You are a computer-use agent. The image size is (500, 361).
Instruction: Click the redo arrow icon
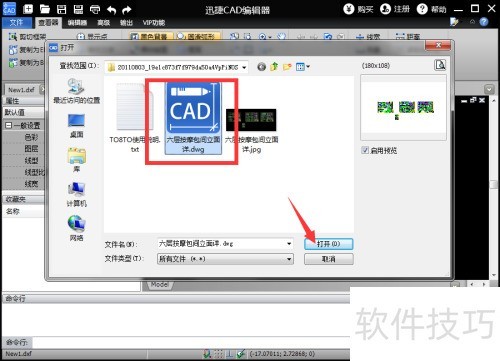tap(127, 10)
